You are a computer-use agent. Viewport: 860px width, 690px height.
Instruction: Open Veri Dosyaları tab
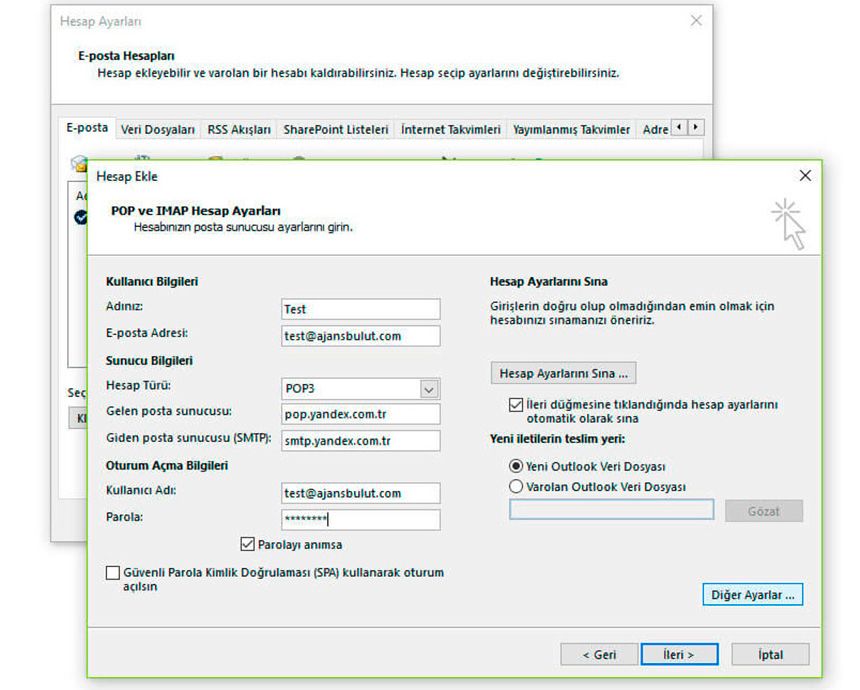coord(158,129)
